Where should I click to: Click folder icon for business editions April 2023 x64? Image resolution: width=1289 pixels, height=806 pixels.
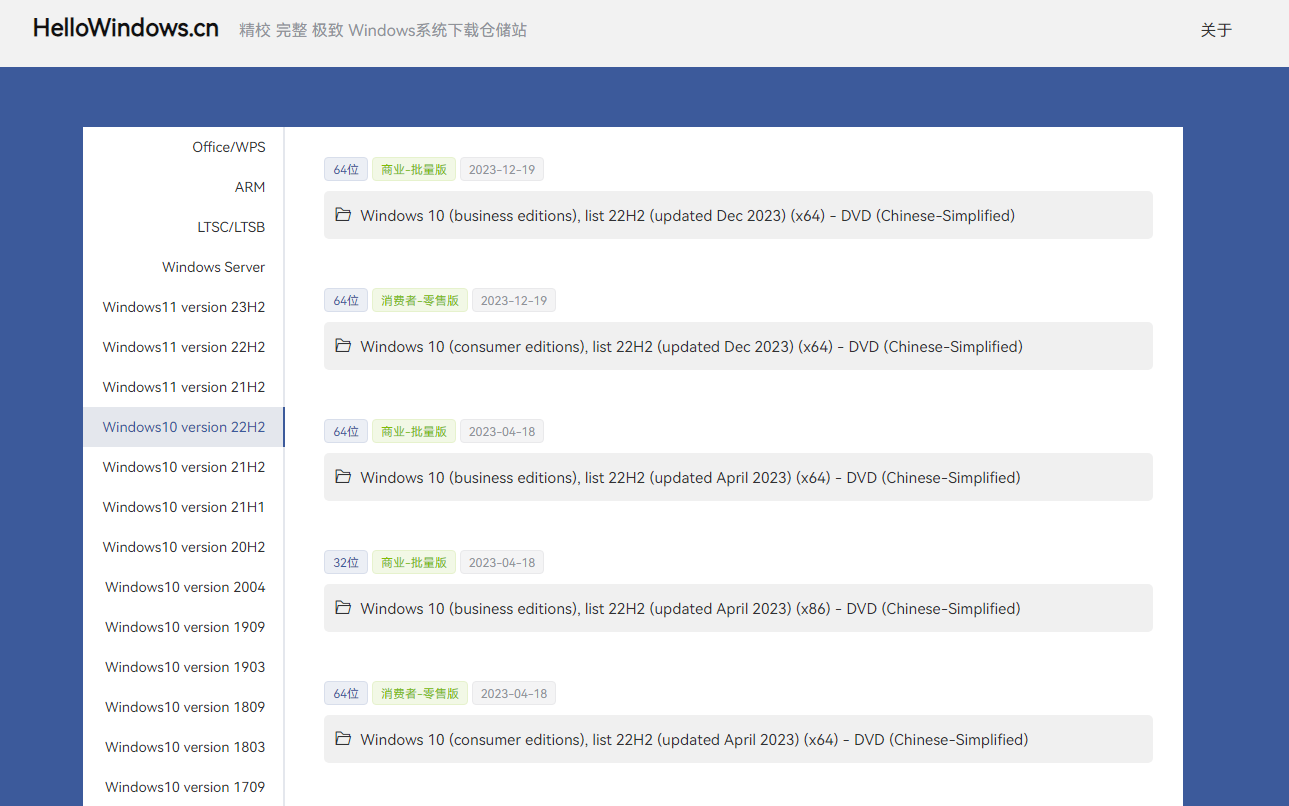[343, 477]
